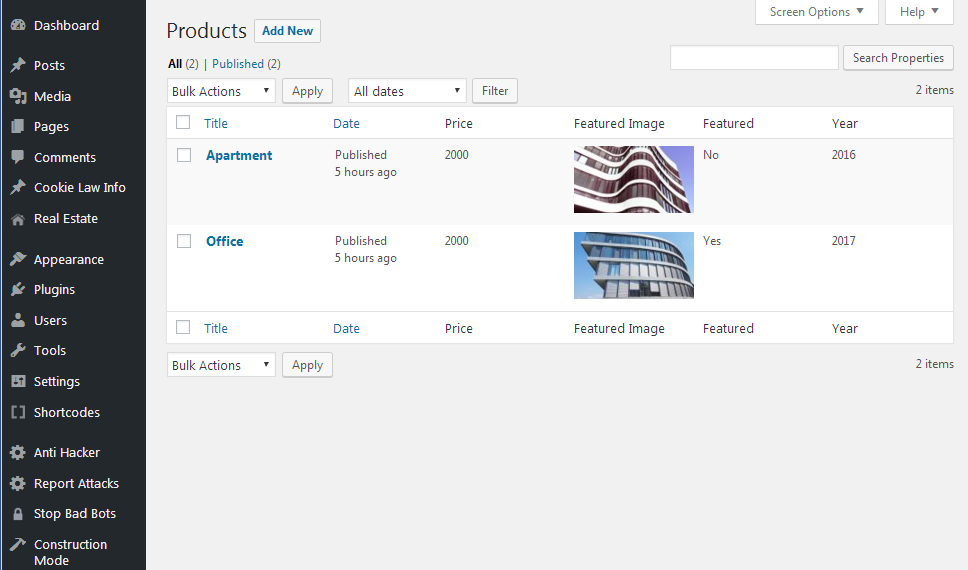Click the Real Estate house icon
This screenshot has width=968, height=570.
[18, 219]
